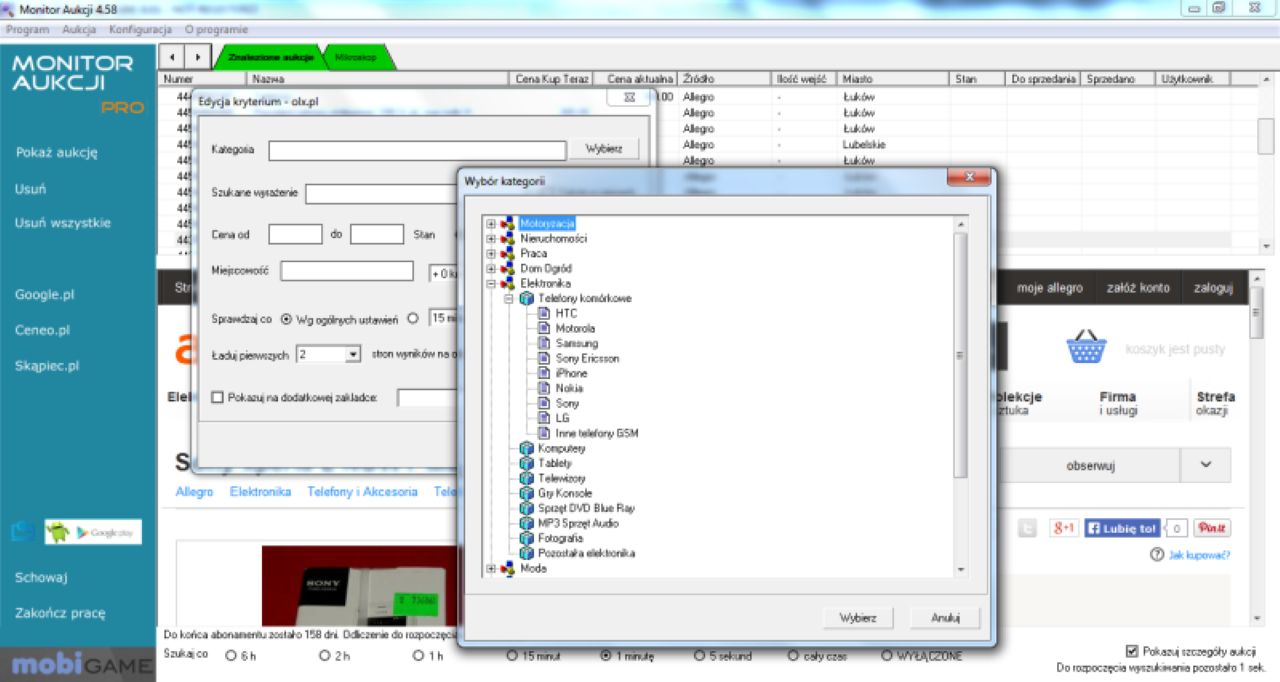Click the Kategoria input field
Image resolution: width=1280 pixels, height=682 pixels.
[x=417, y=150]
